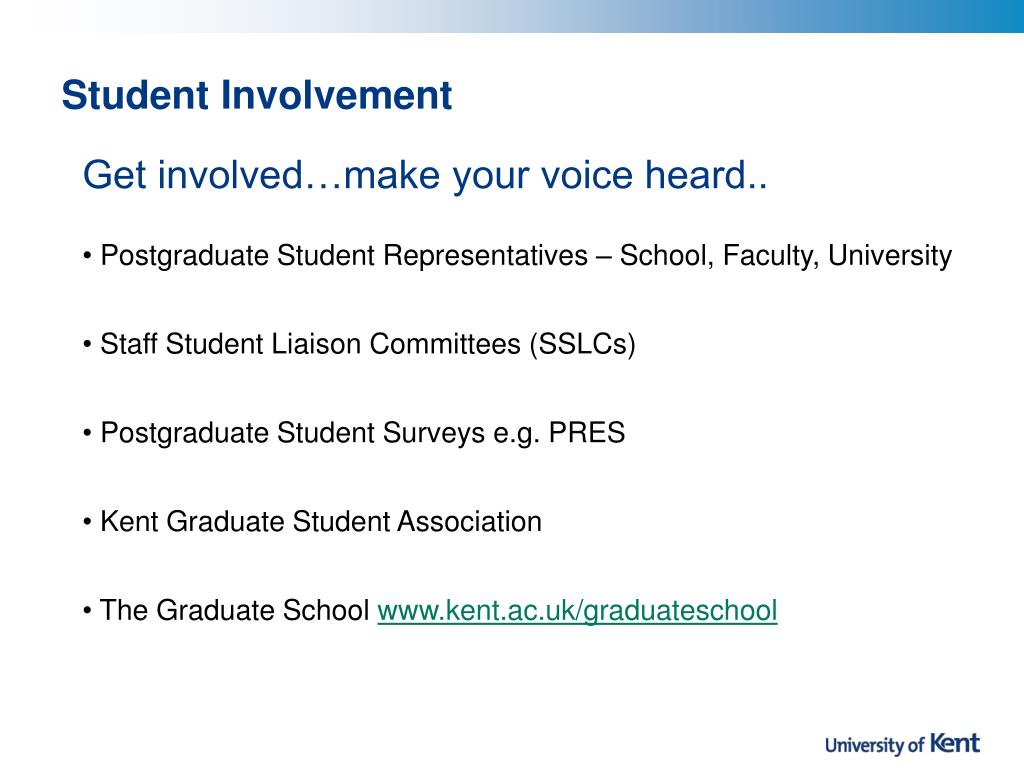Click the bullet point before 'Kent Graduate'
1024x768 pixels.
(x=88, y=522)
